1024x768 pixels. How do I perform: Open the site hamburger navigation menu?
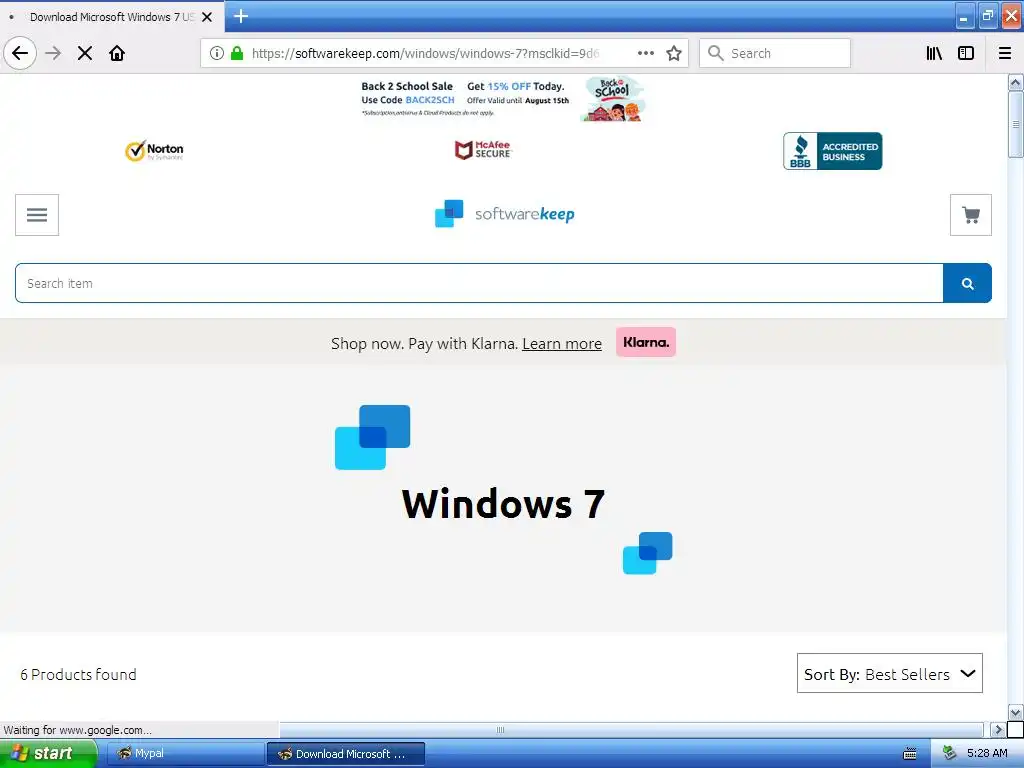[x=37, y=215]
